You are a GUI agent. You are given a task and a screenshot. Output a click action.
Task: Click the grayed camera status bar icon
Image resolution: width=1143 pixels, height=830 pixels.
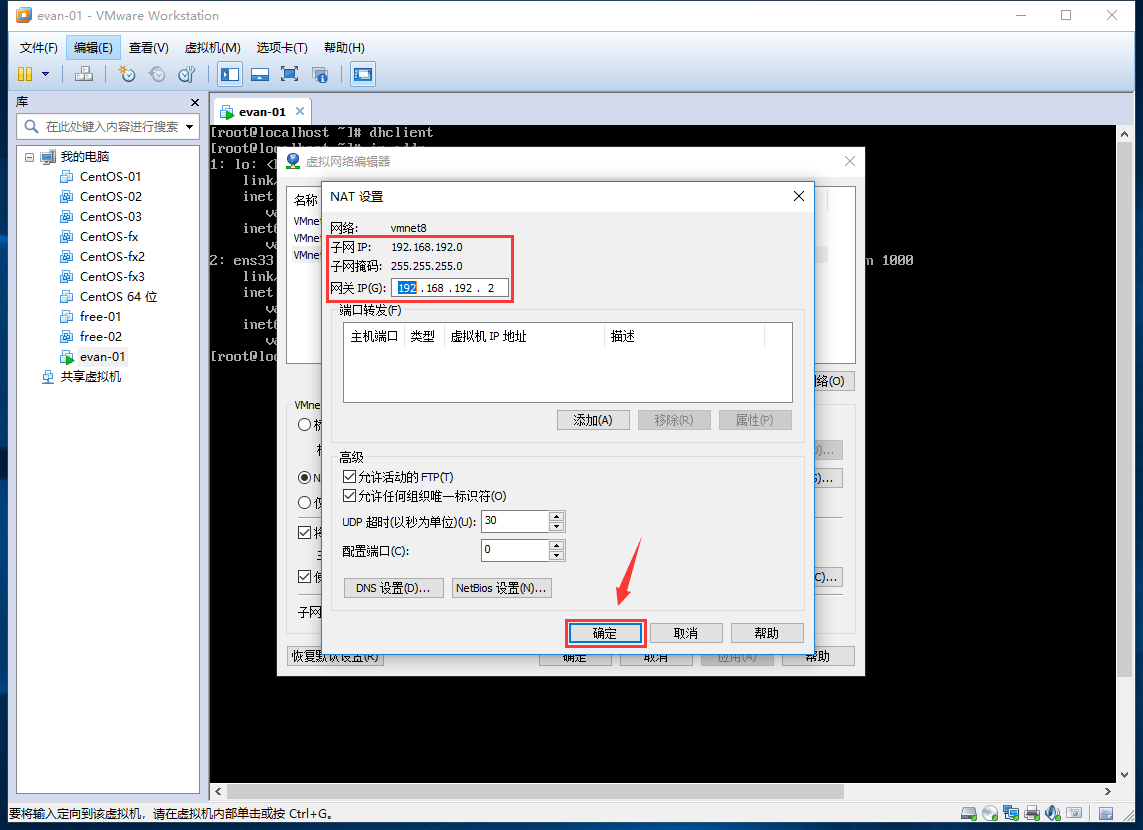[x=1074, y=813]
